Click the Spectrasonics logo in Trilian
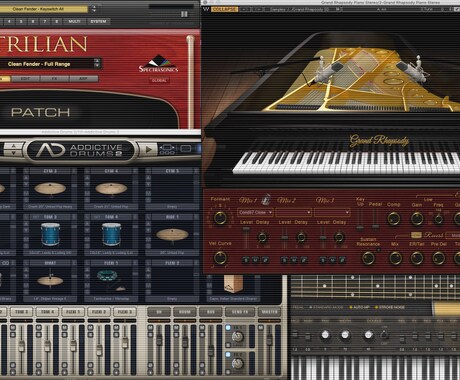The width and height of the screenshot is (460, 380). pos(159,64)
